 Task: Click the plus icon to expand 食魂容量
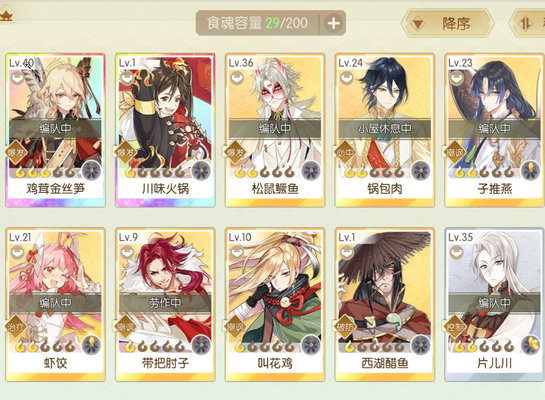[x=333, y=23]
